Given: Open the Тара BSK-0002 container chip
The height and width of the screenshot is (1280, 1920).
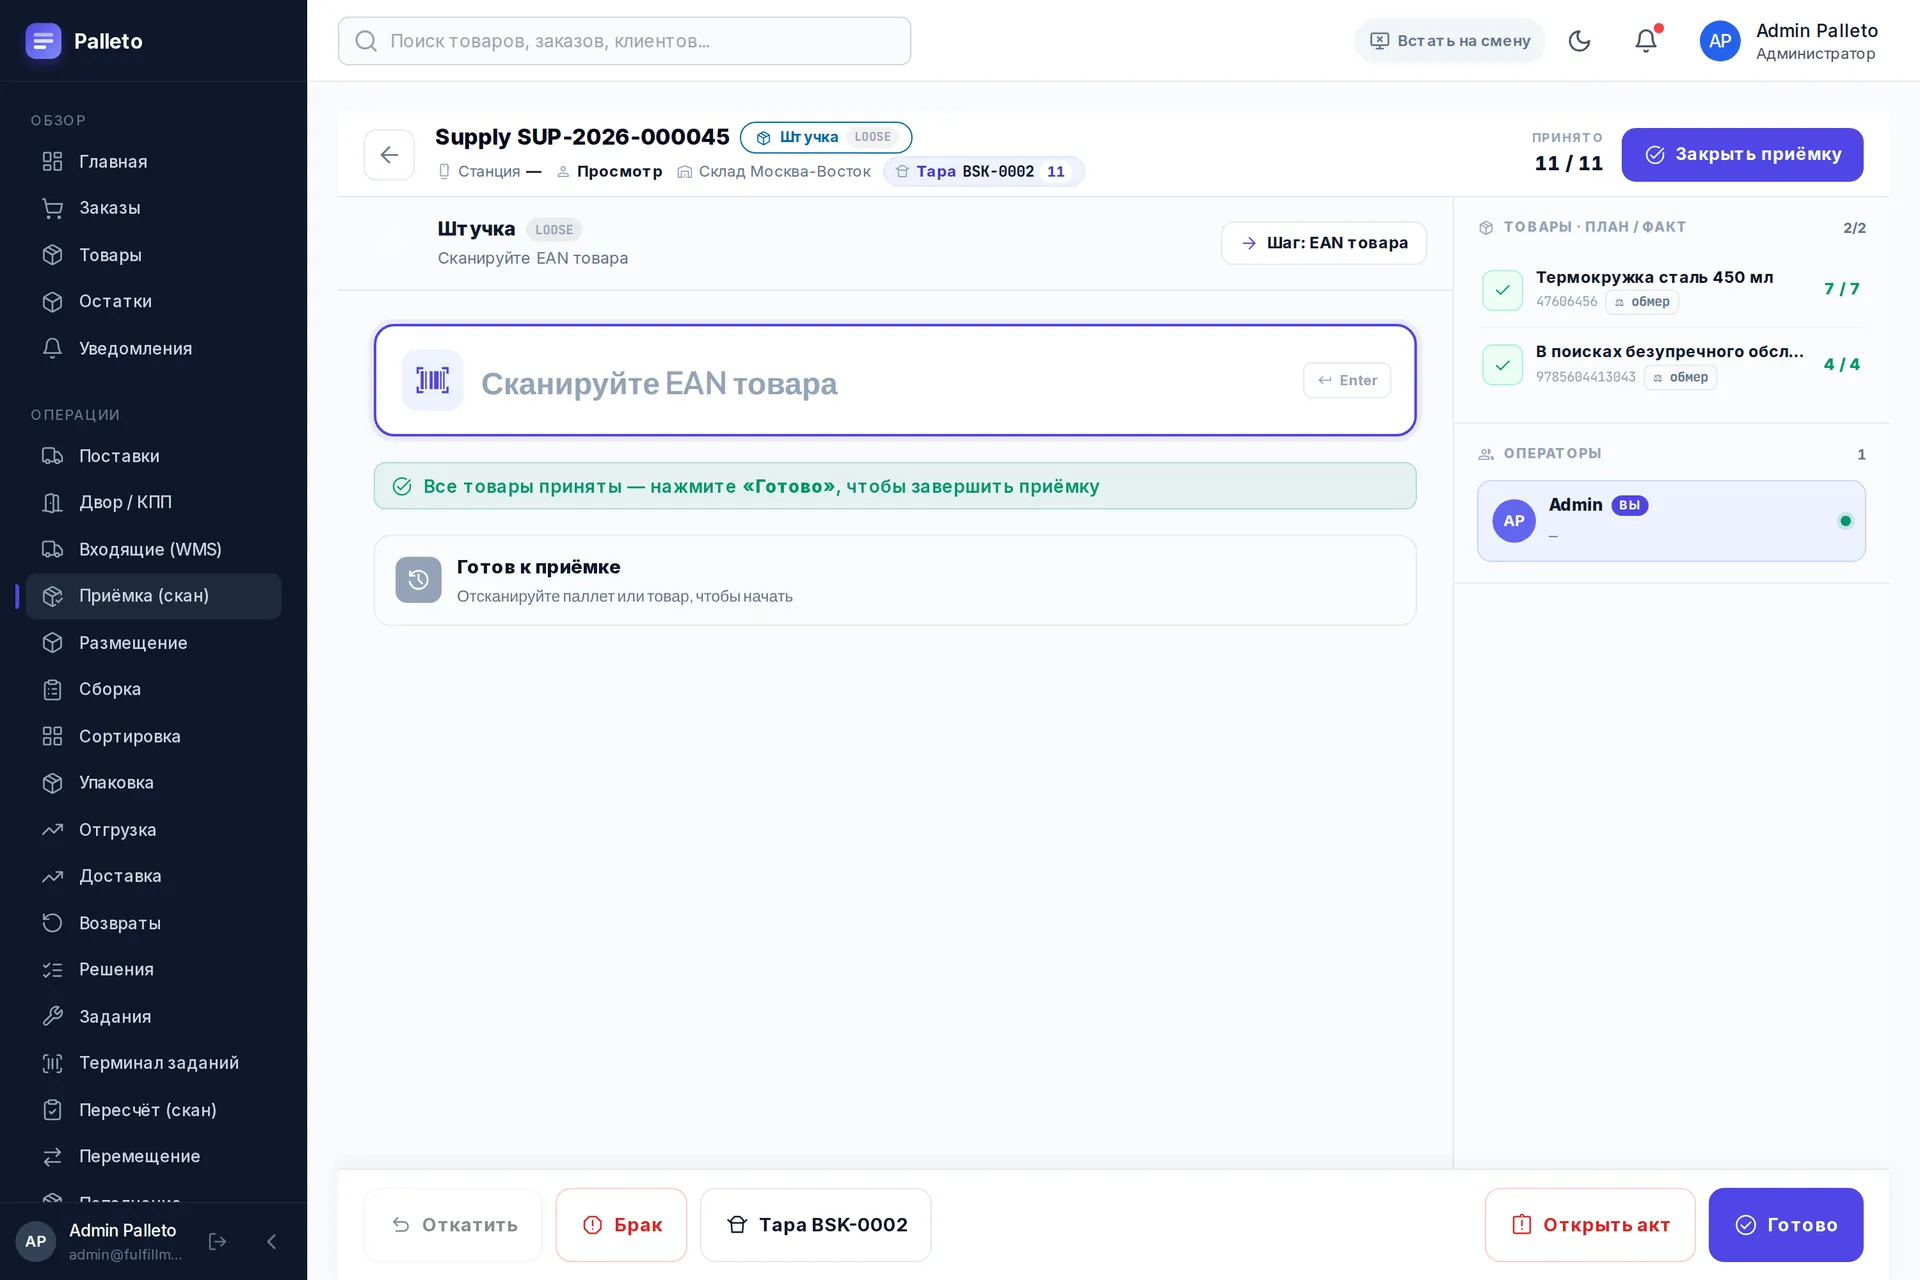Looking at the screenshot, I should coord(984,171).
